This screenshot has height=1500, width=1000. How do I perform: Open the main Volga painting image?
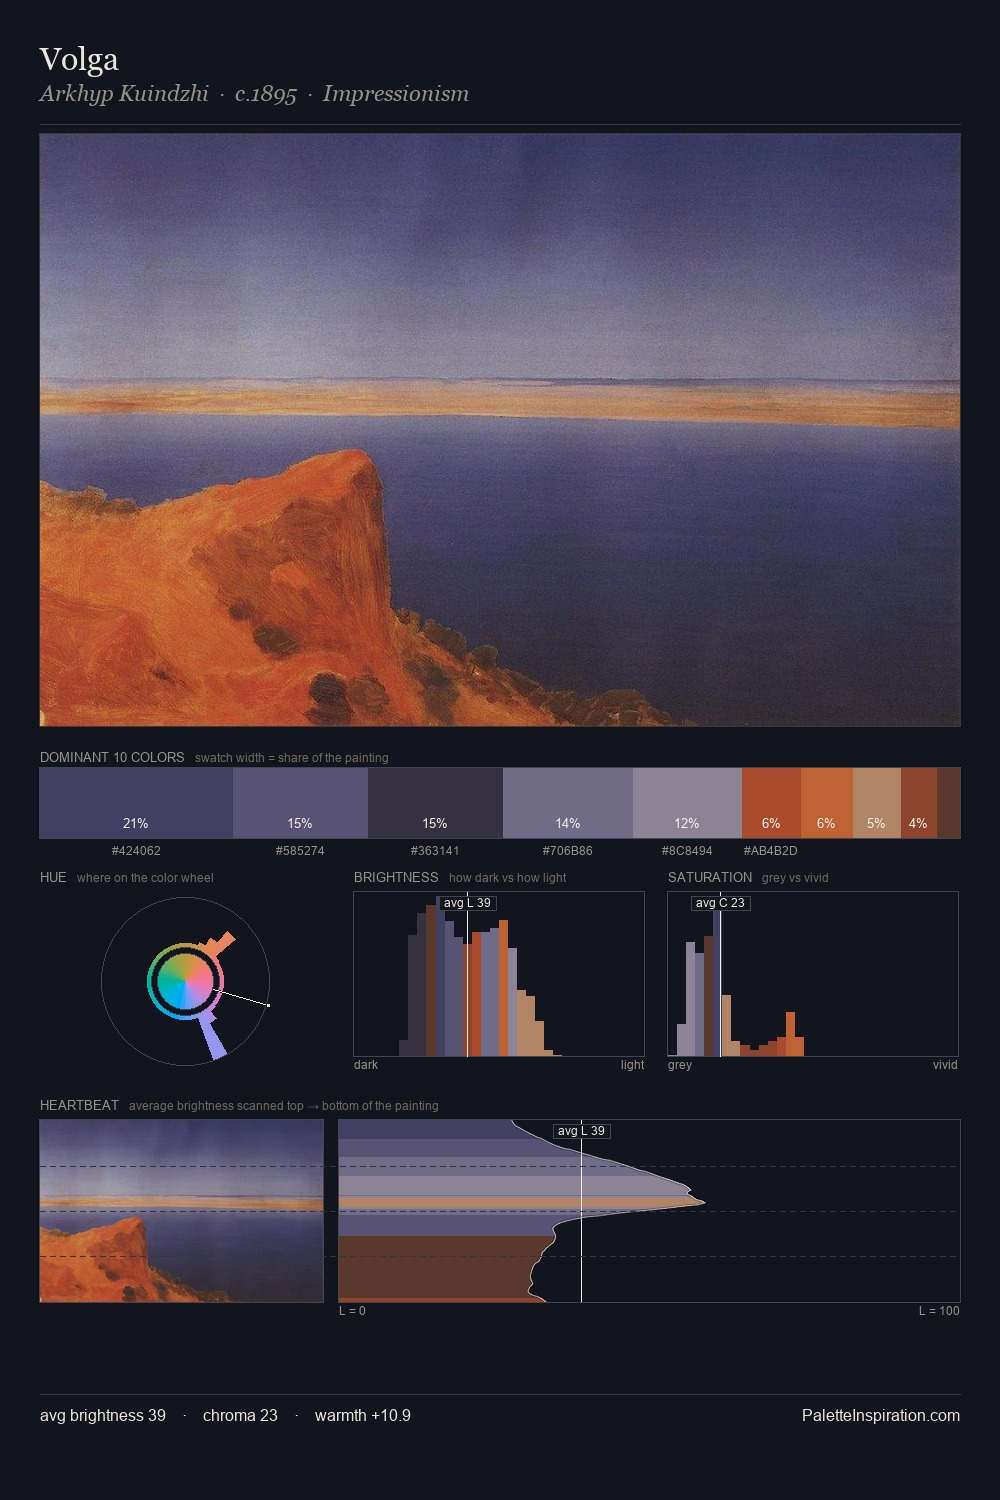[500, 430]
